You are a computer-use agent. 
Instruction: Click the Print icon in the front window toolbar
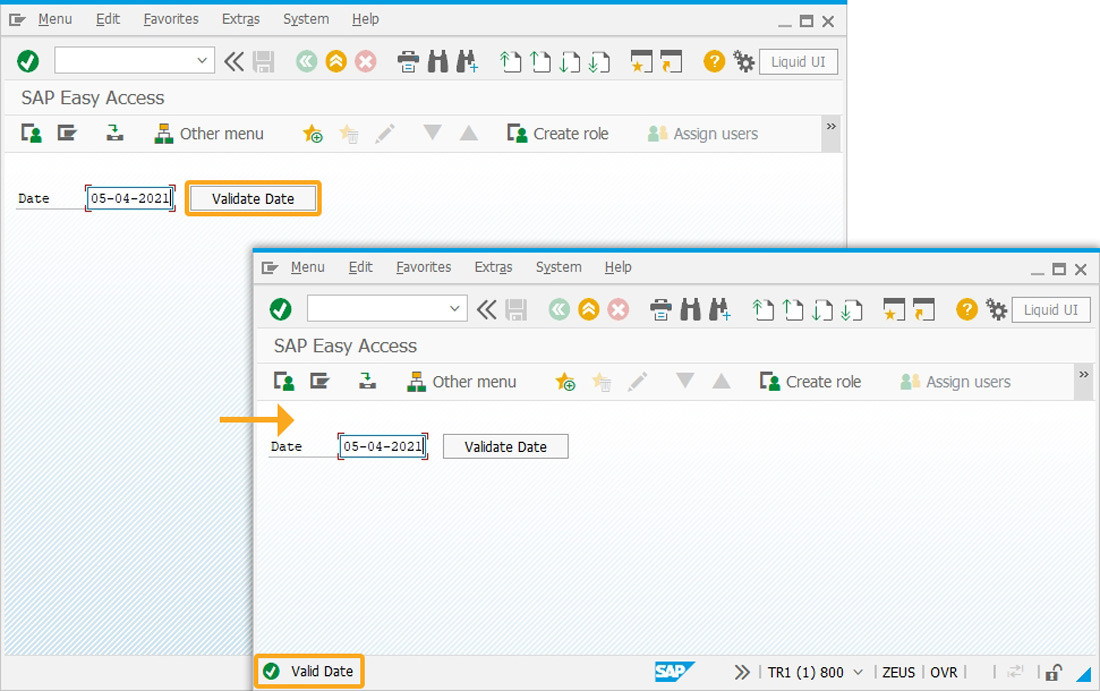coord(660,309)
